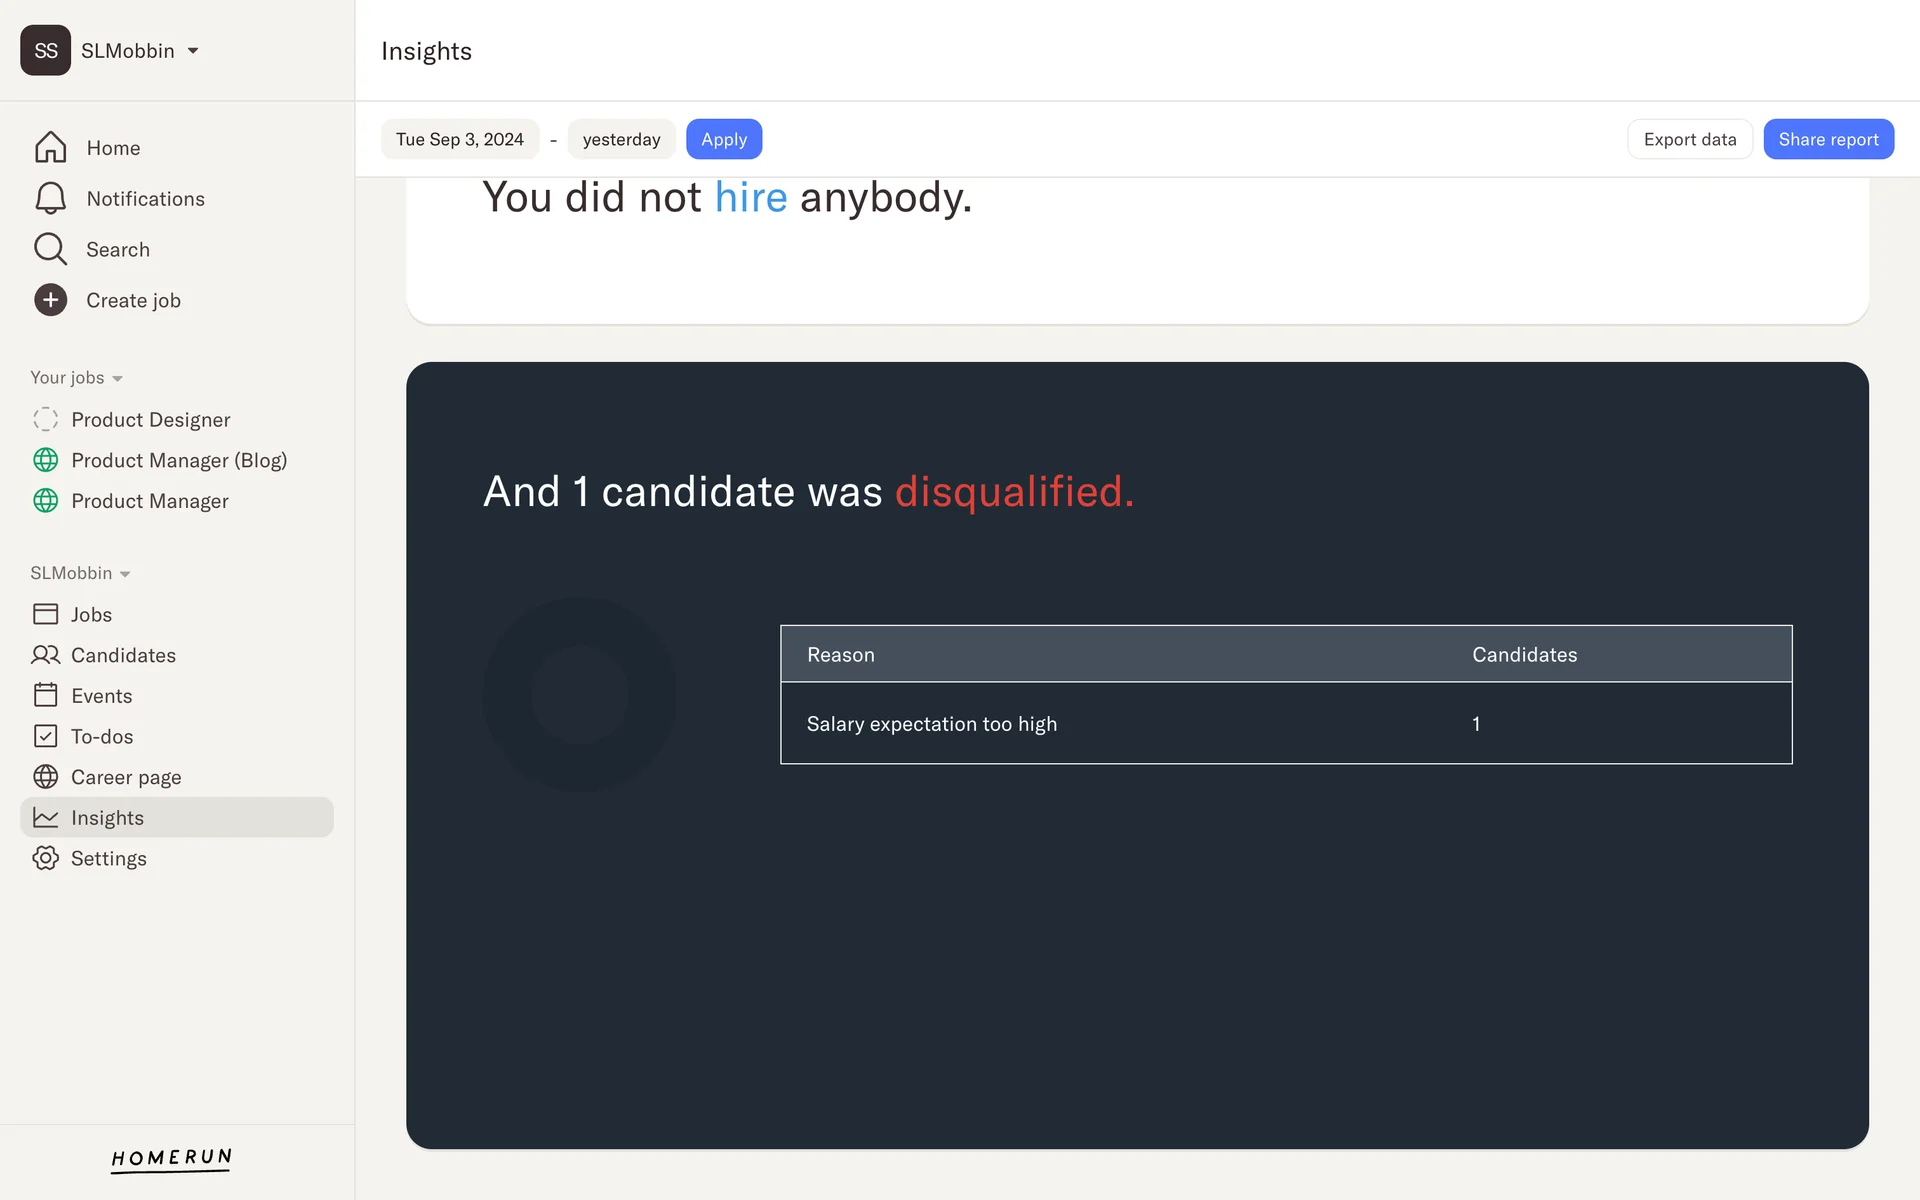Screen dimensions: 1920x1200
Task: Expand the SLMobbin account dropdown
Action: pyautogui.click(x=193, y=51)
